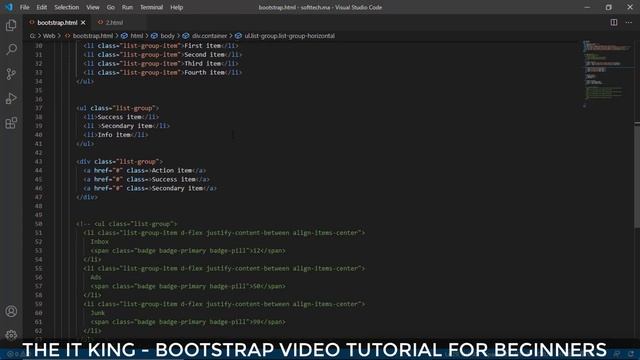Click "Info item" text on line 40
The image size is (640, 360).
pyautogui.click(x=114, y=135)
